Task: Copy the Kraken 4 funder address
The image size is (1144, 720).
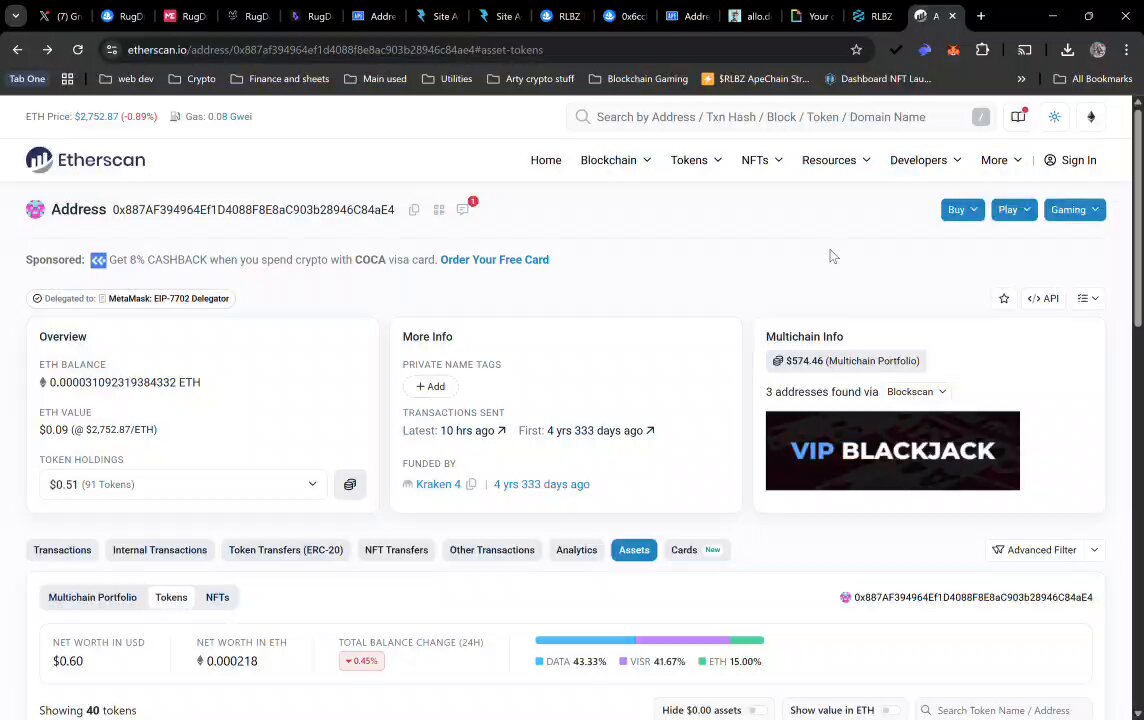Action: click(x=471, y=484)
